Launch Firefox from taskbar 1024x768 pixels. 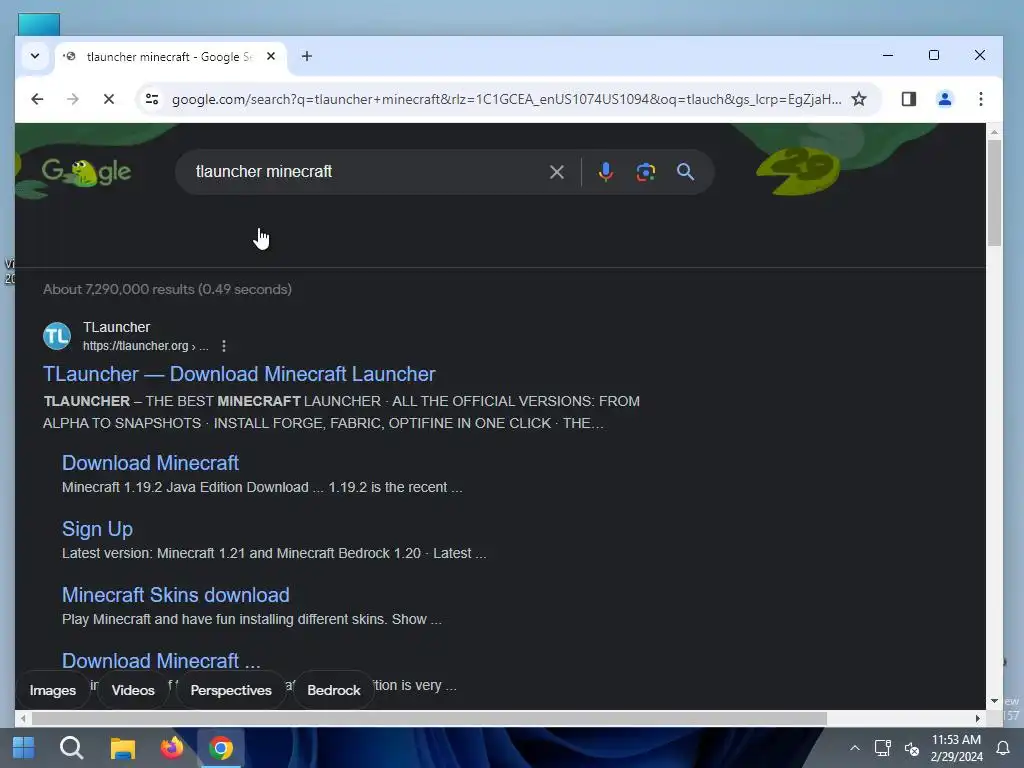coord(172,748)
